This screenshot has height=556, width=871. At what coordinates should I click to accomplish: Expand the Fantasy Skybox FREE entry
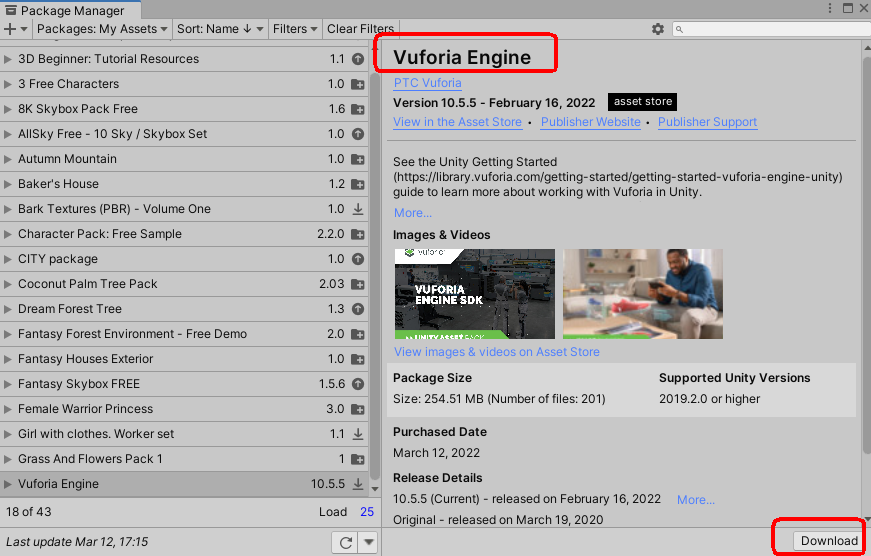(x=8, y=384)
